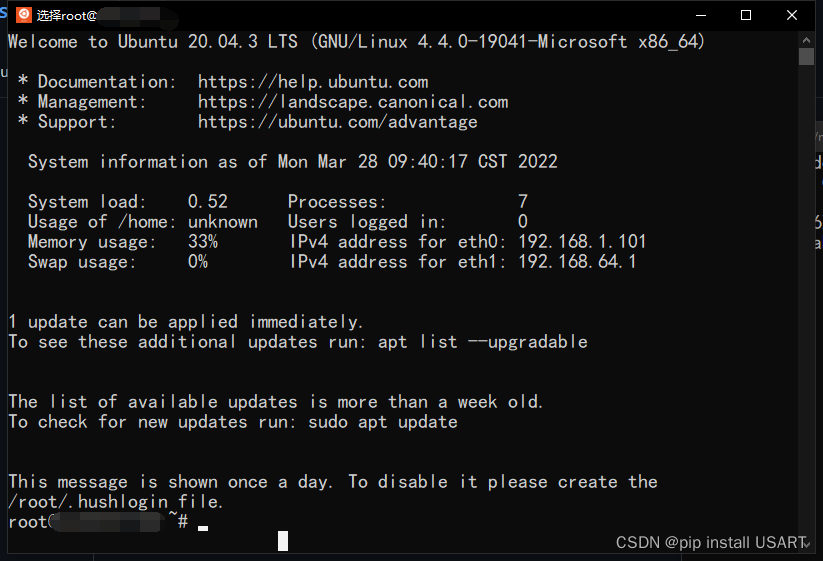
Task: Click the help.ubuntu.com documentation URL
Action: tap(313, 82)
